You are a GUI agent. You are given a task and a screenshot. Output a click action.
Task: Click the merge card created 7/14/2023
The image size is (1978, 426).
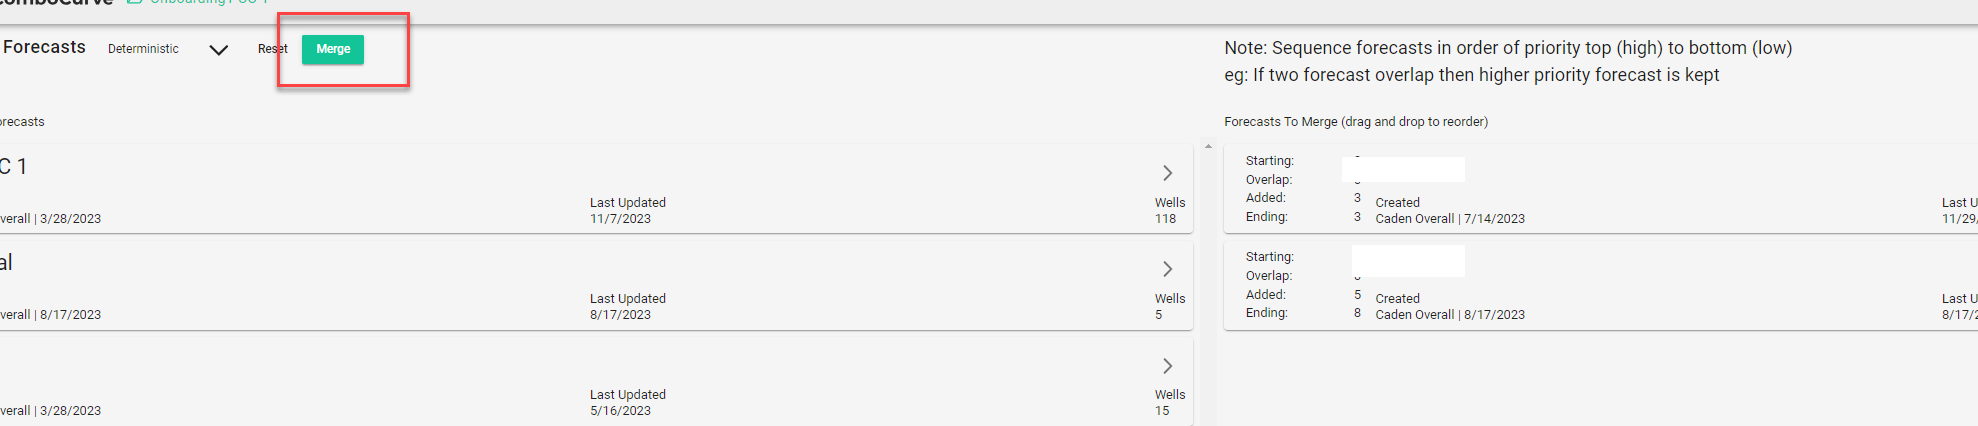[x=1600, y=189]
